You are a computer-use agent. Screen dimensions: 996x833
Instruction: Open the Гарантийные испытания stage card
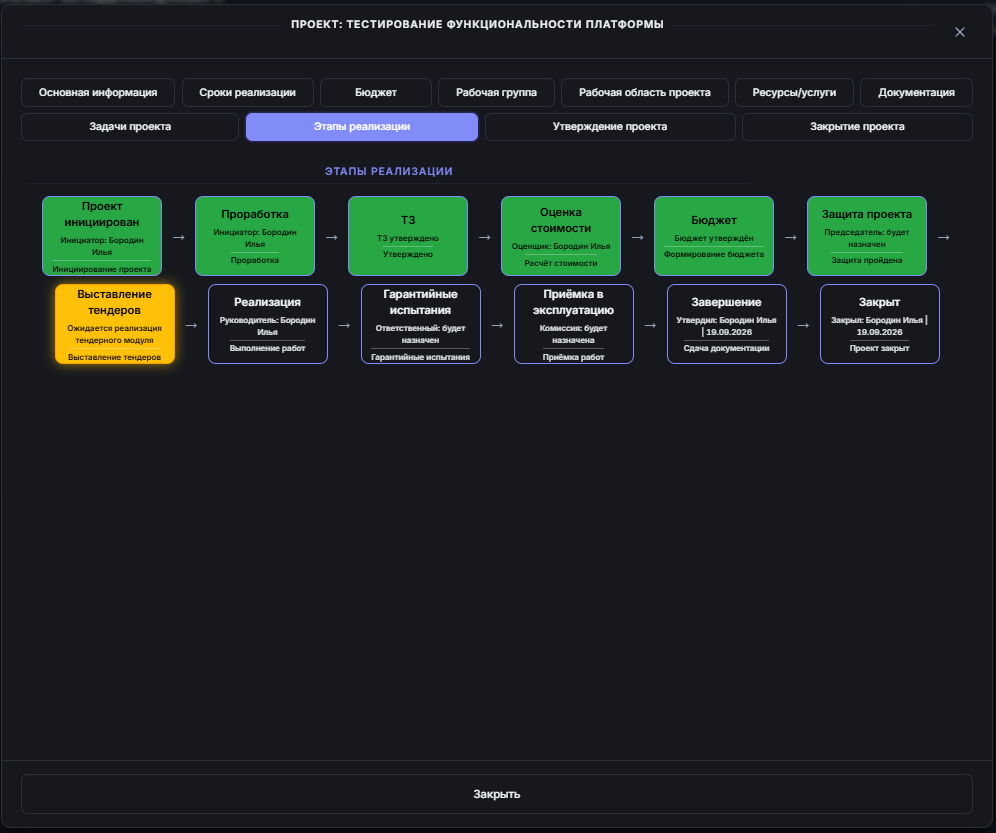[421, 324]
